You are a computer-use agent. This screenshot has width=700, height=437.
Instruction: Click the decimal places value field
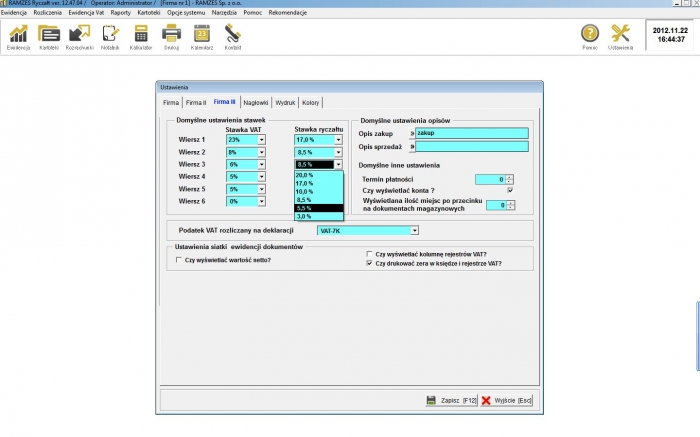[x=496, y=205]
